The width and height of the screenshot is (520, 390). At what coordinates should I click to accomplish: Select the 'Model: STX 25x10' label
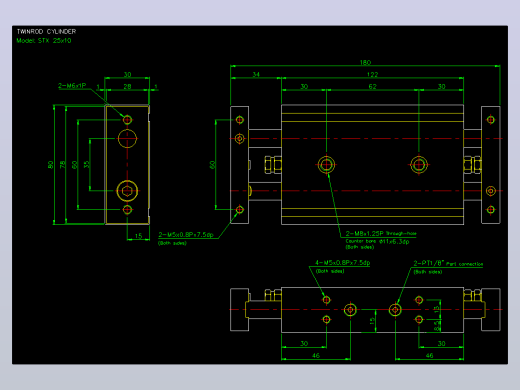44,41
